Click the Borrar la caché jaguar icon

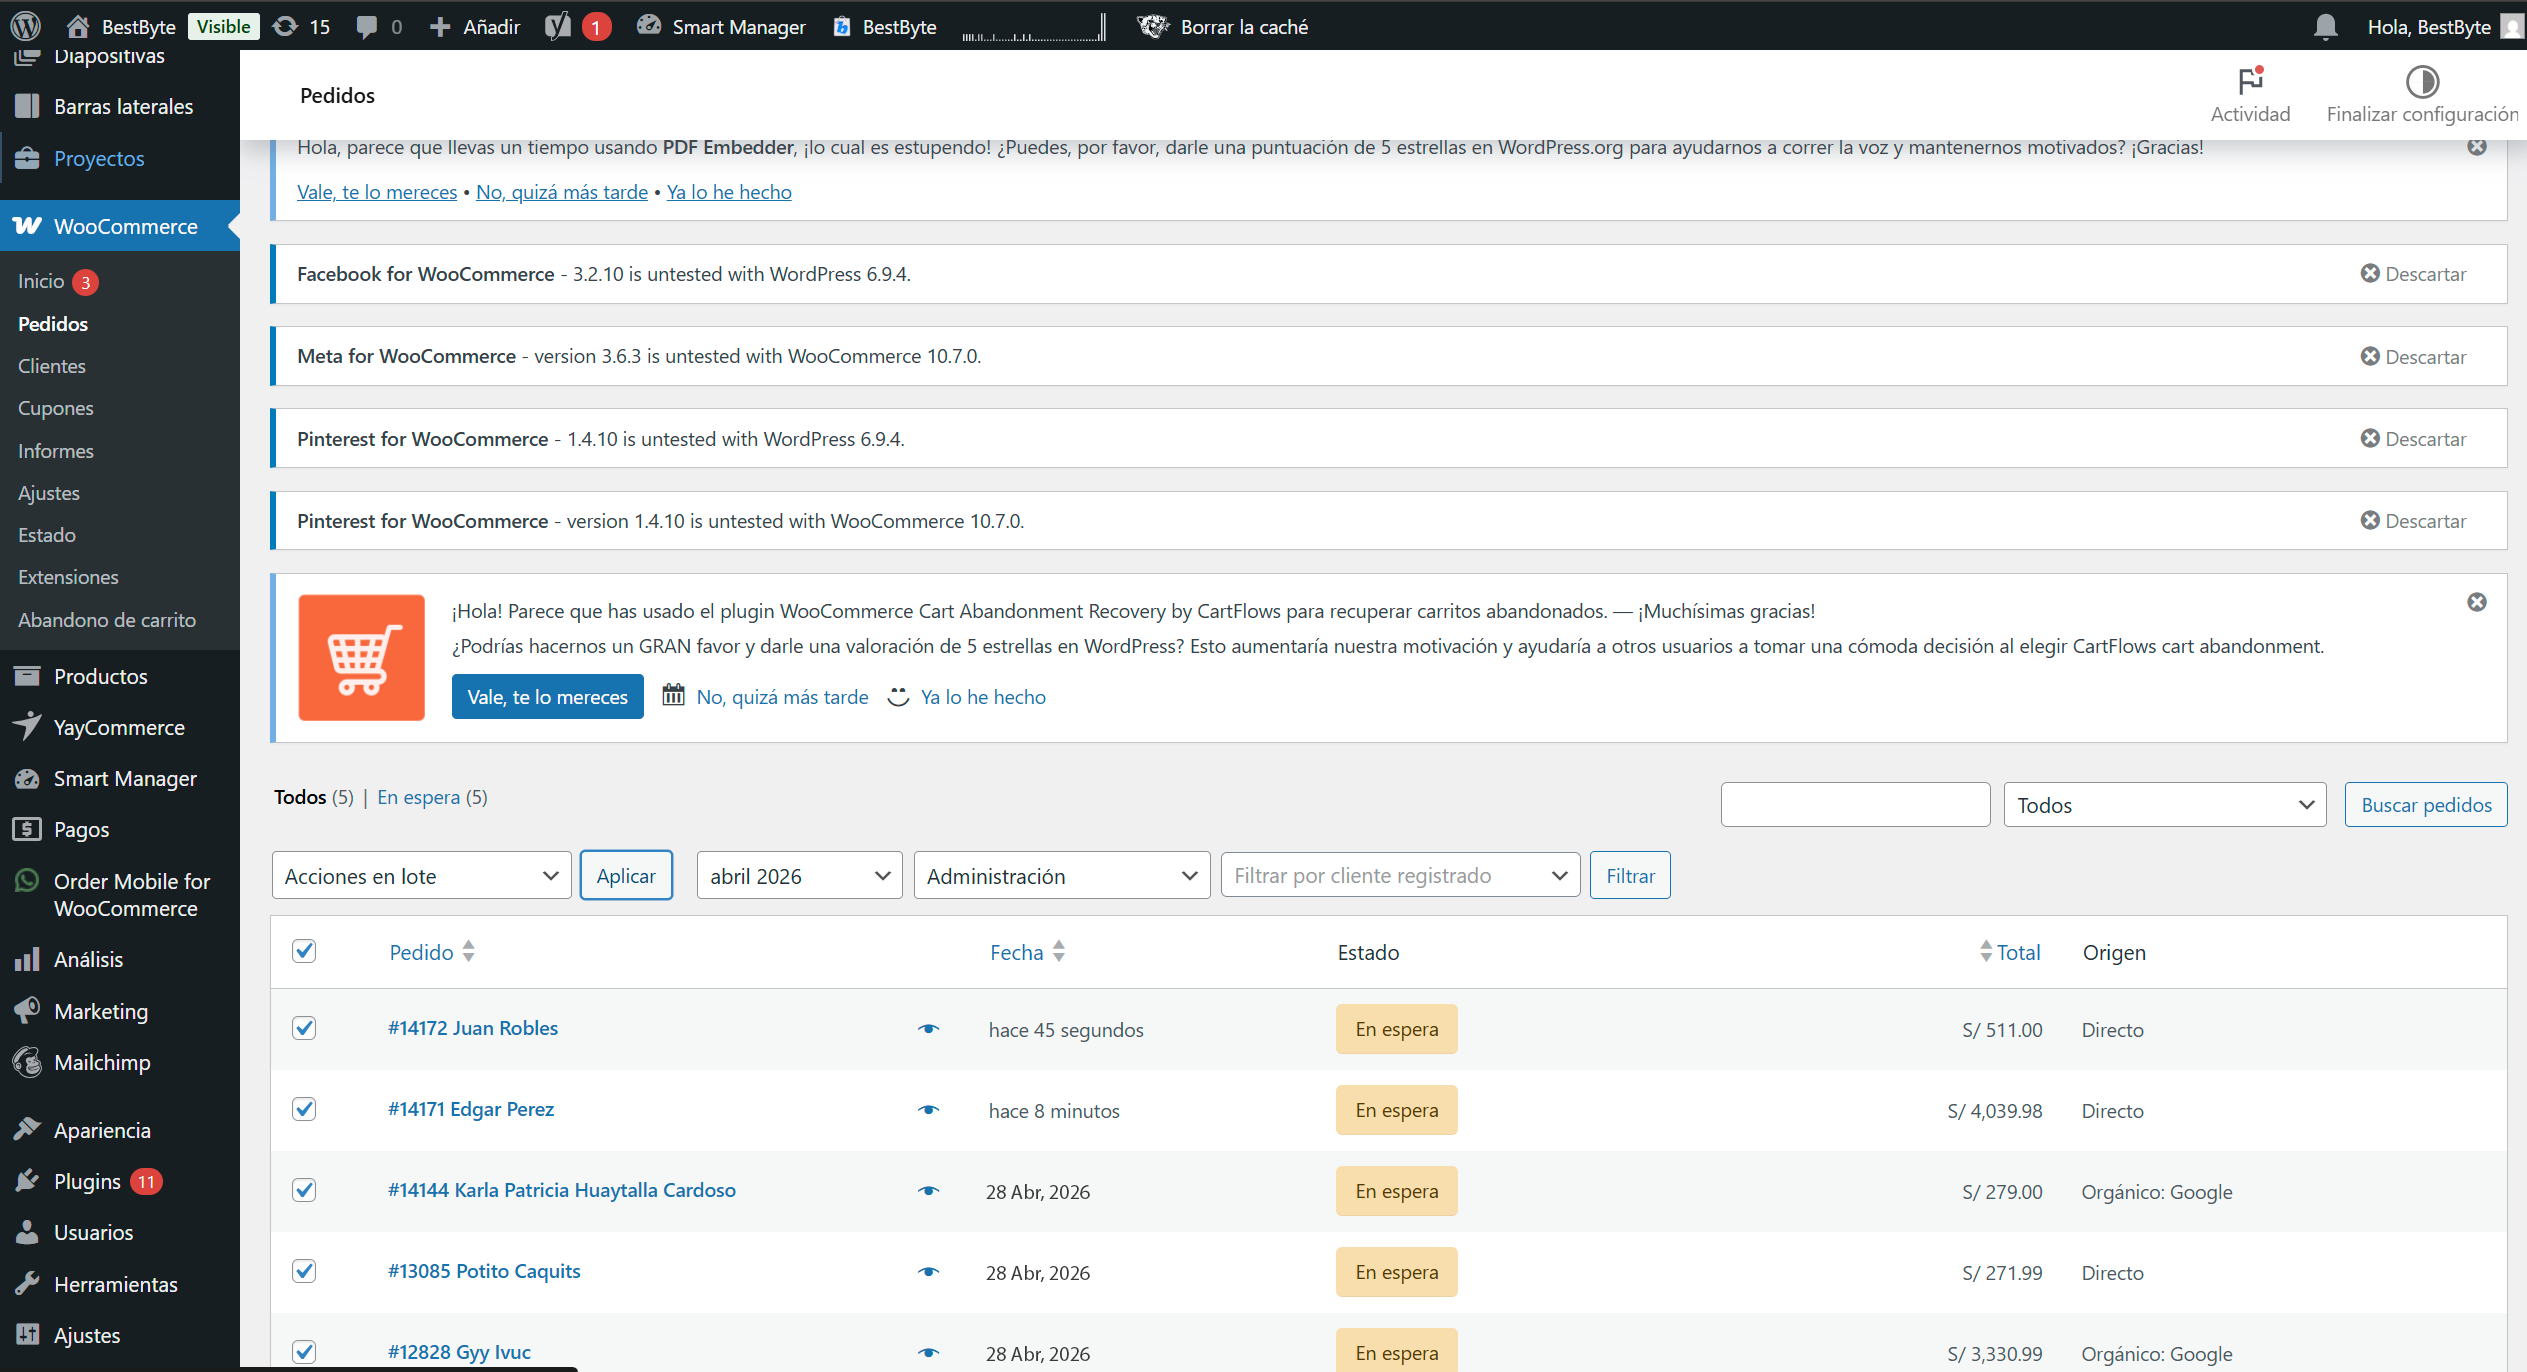1152,26
